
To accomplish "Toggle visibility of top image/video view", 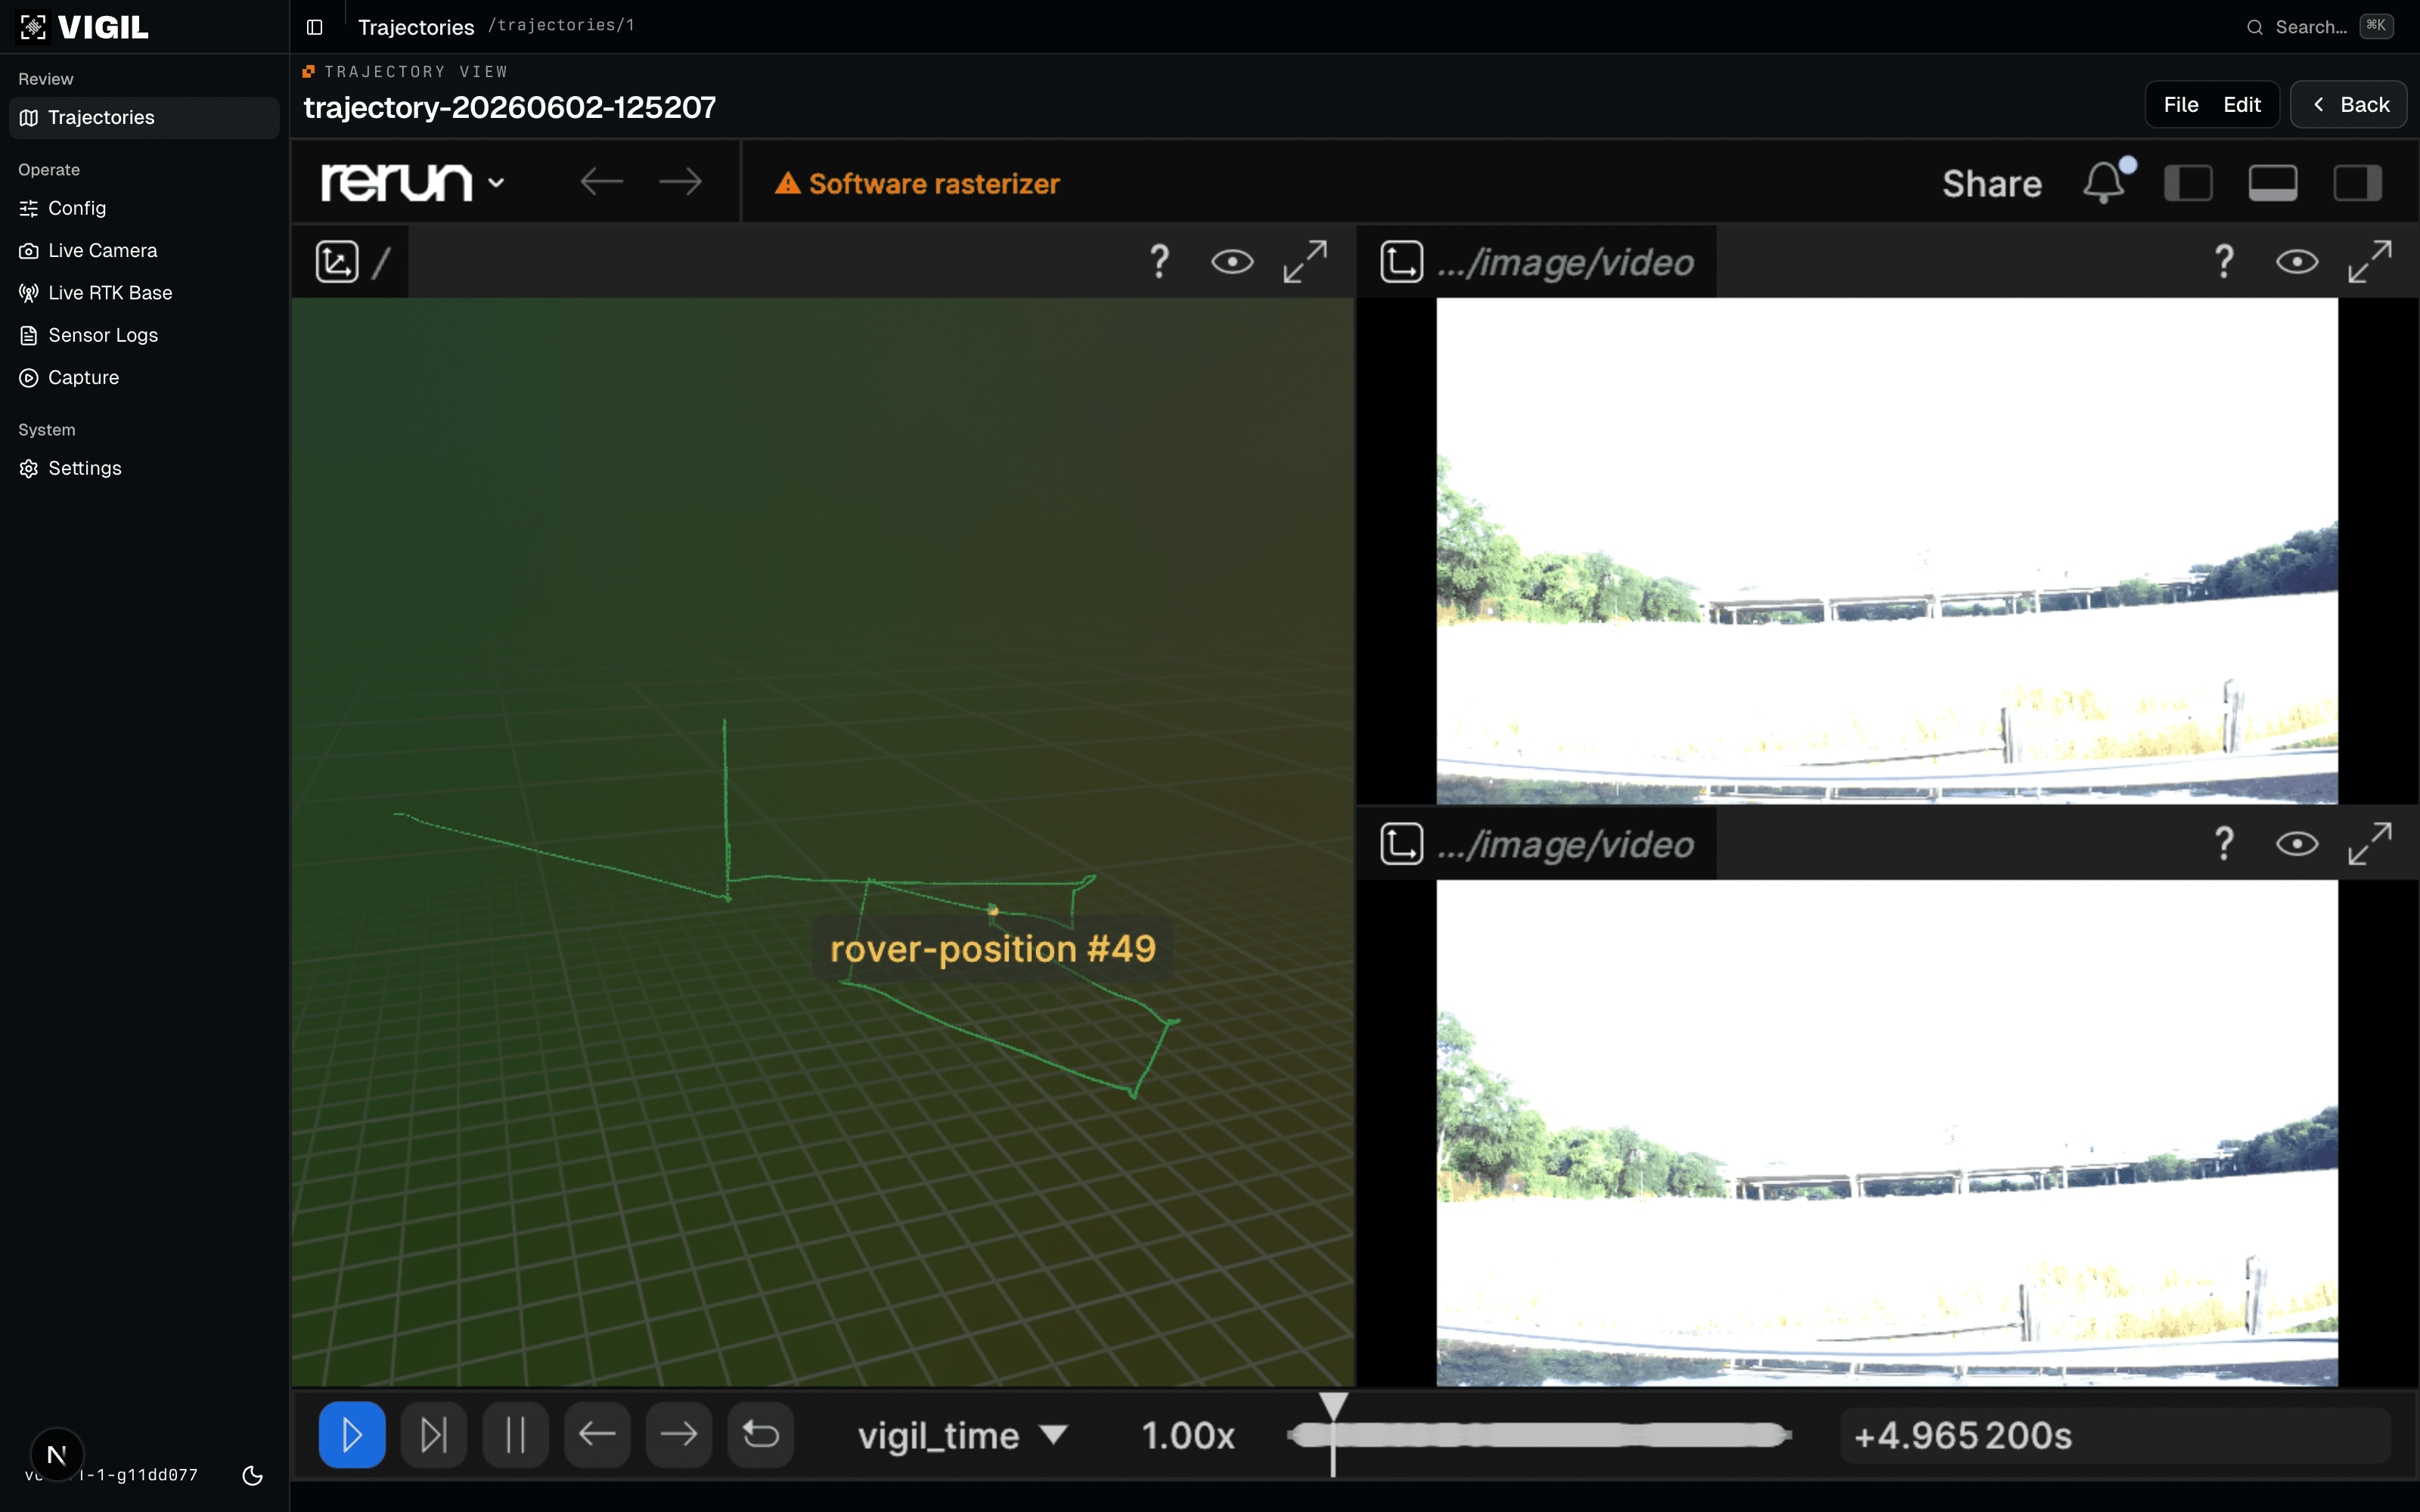I will 2297,262.
